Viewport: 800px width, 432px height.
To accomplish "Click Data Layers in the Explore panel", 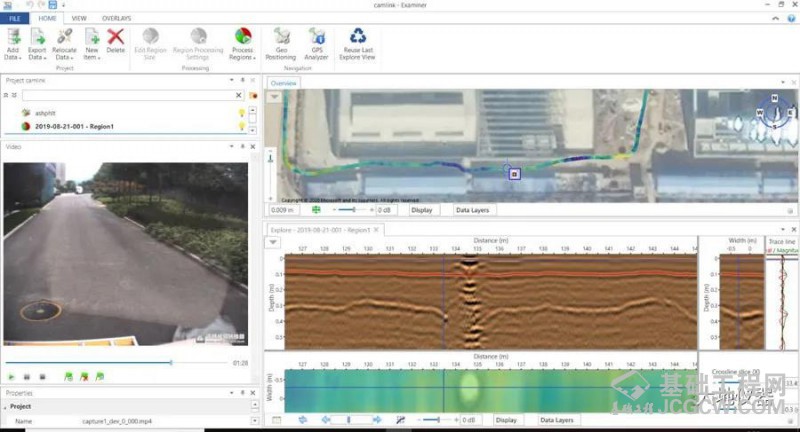I will pyautogui.click(x=557, y=421).
